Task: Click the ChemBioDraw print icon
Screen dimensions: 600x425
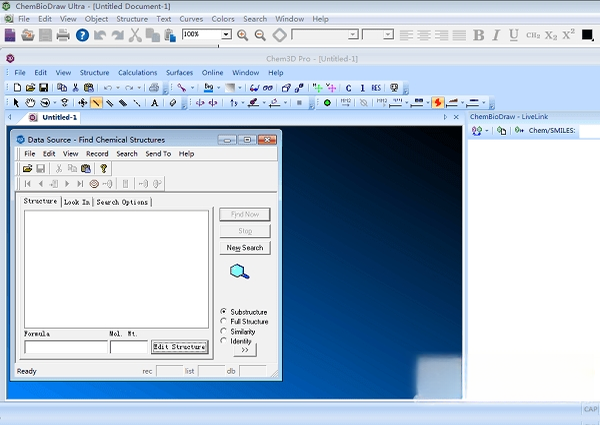Action: click(63, 35)
